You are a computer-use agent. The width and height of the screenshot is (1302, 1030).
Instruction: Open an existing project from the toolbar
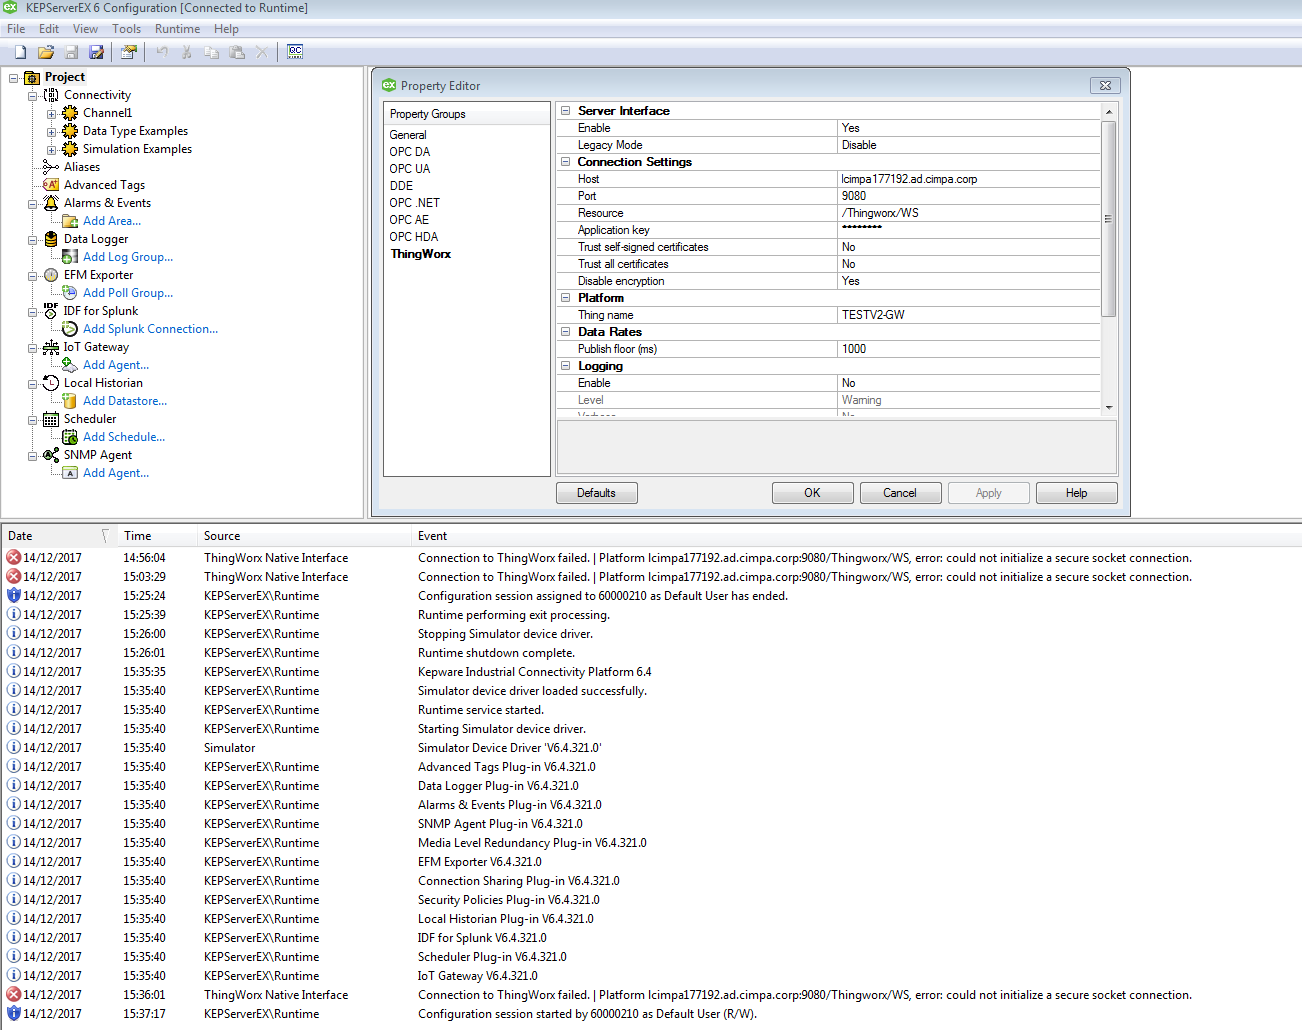click(44, 51)
